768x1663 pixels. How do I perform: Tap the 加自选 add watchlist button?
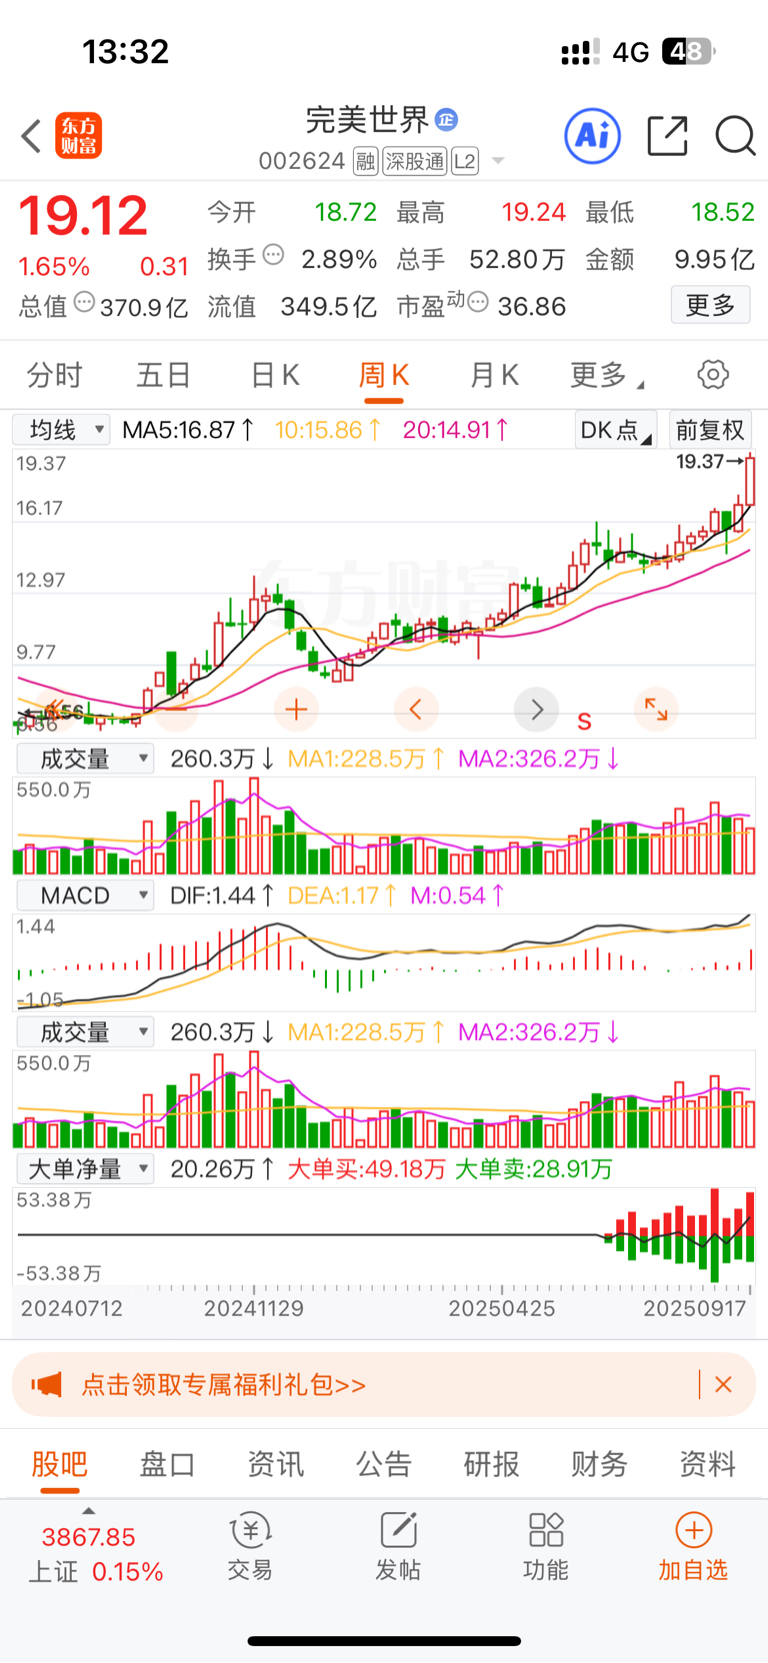point(693,1547)
